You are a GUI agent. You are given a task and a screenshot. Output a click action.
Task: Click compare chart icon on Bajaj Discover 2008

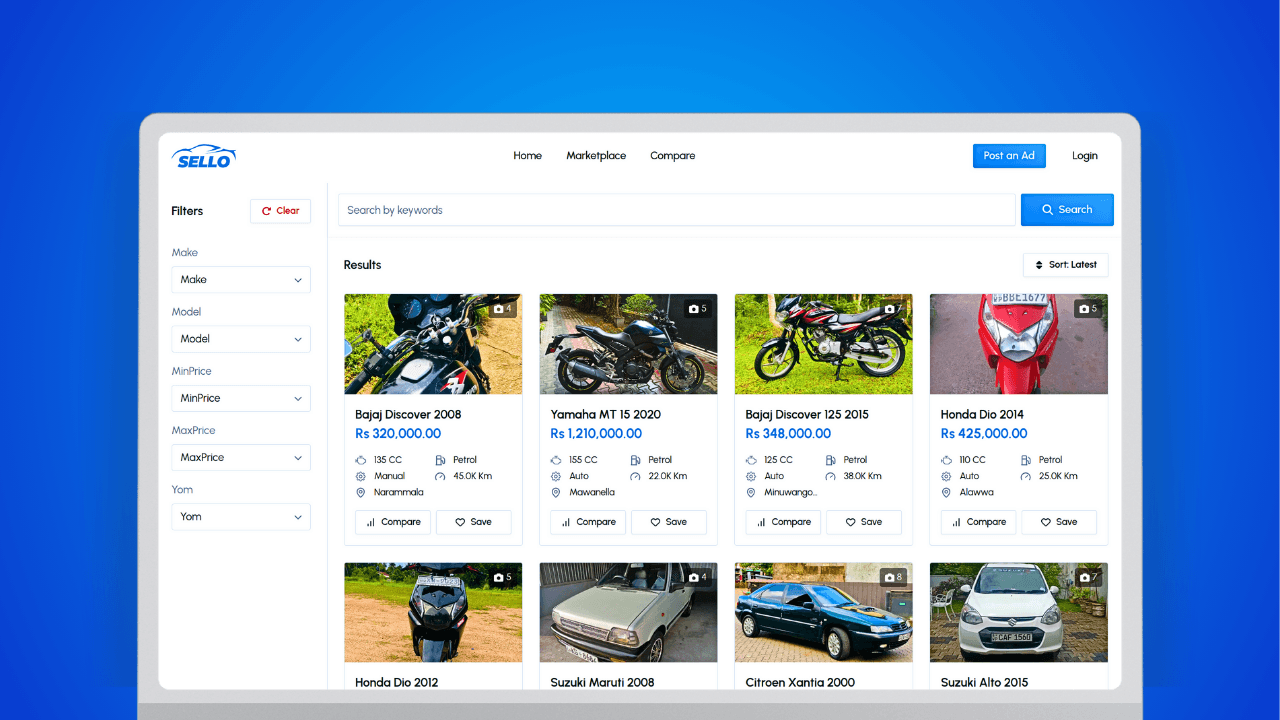[x=371, y=522]
